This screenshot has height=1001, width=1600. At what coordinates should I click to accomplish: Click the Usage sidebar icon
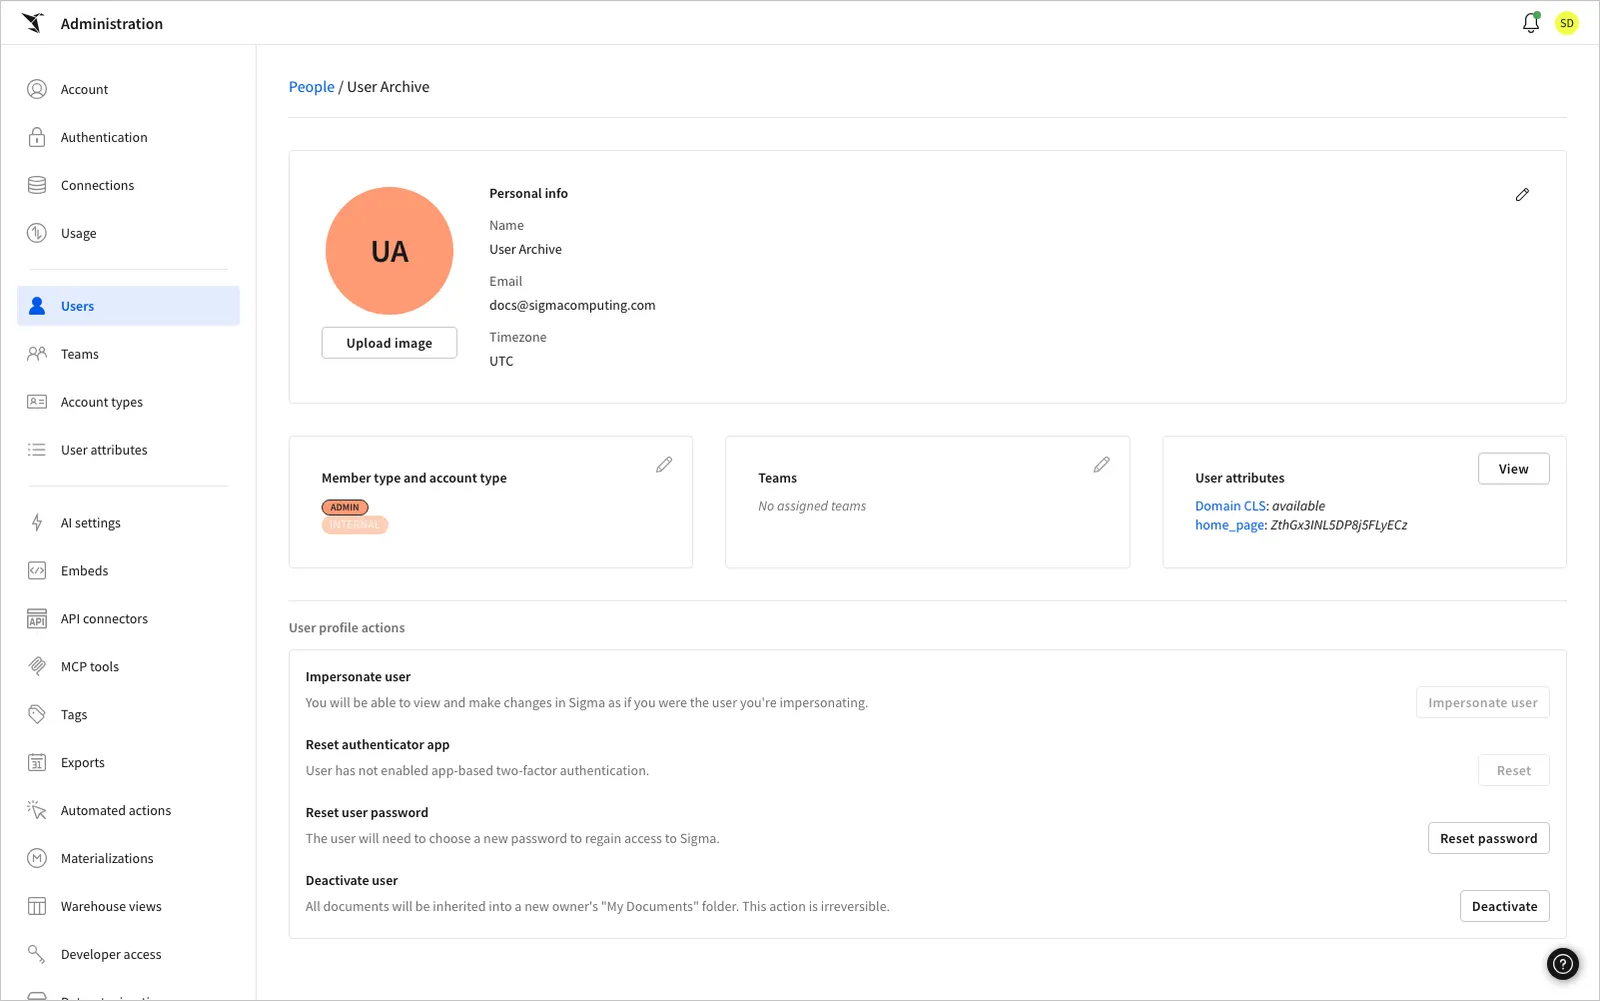[x=37, y=233]
